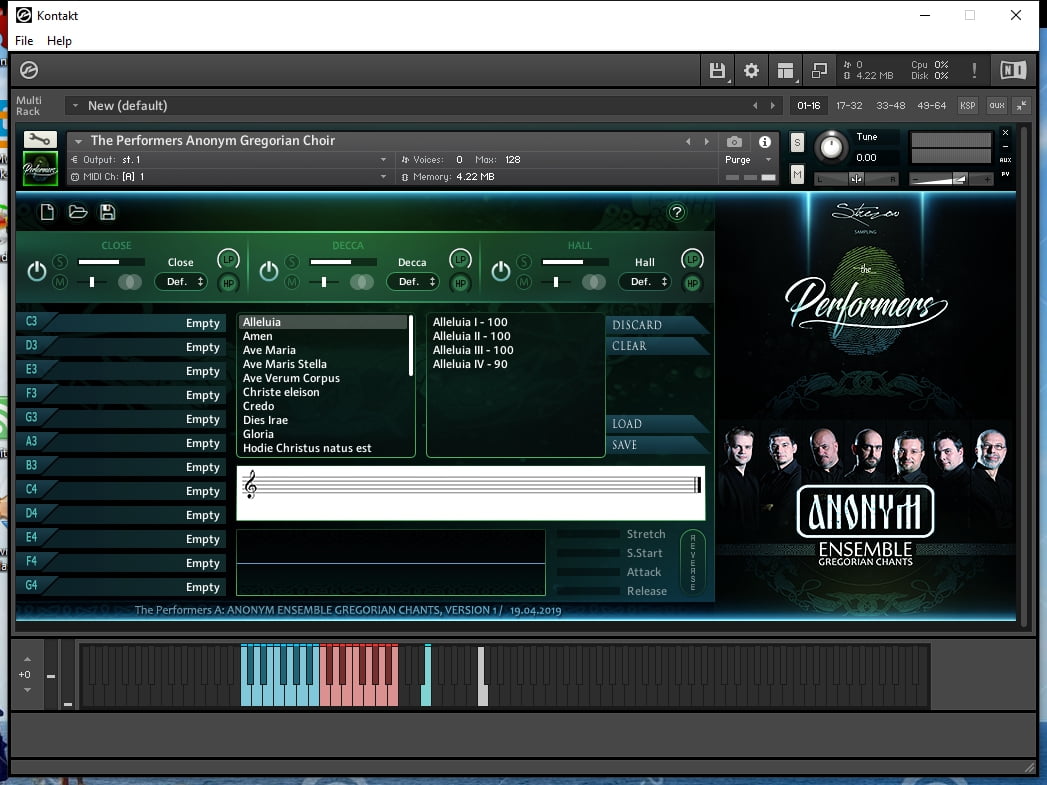Image resolution: width=1047 pixels, height=785 pixels.
Task: Click the open folder preset icon
Action: (x=77, y=212)
